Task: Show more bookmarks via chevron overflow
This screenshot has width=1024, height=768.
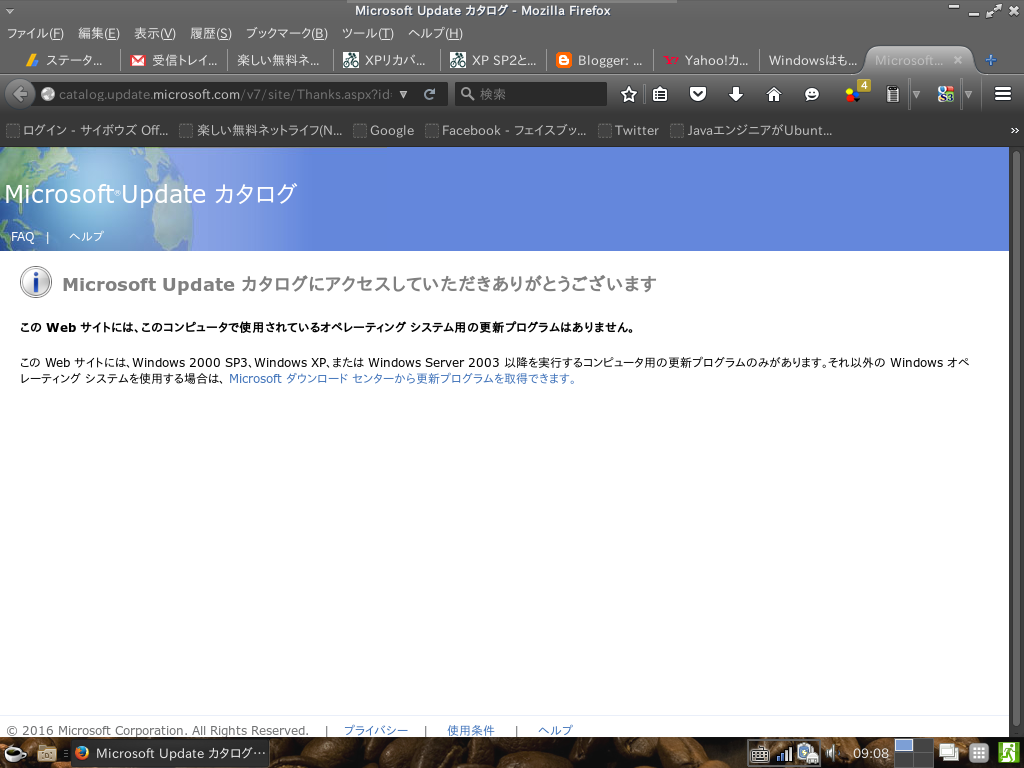Action: coord(1015,131)
